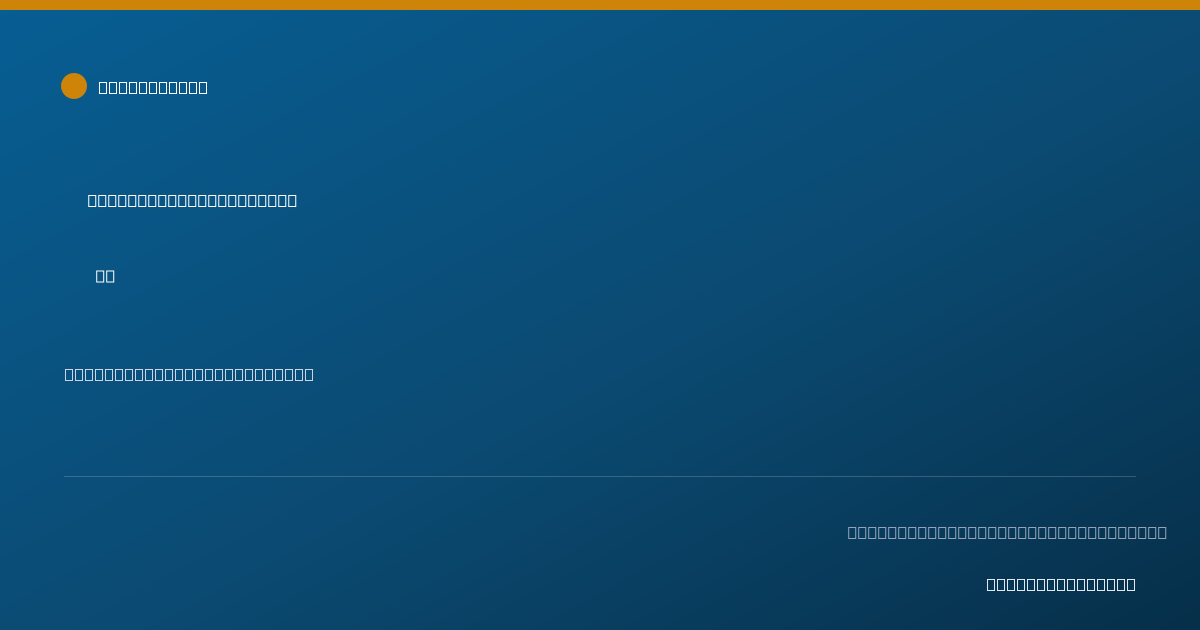
Task: Click the last glyph of the gray footer line
Action: click(x=1162, y=532)
